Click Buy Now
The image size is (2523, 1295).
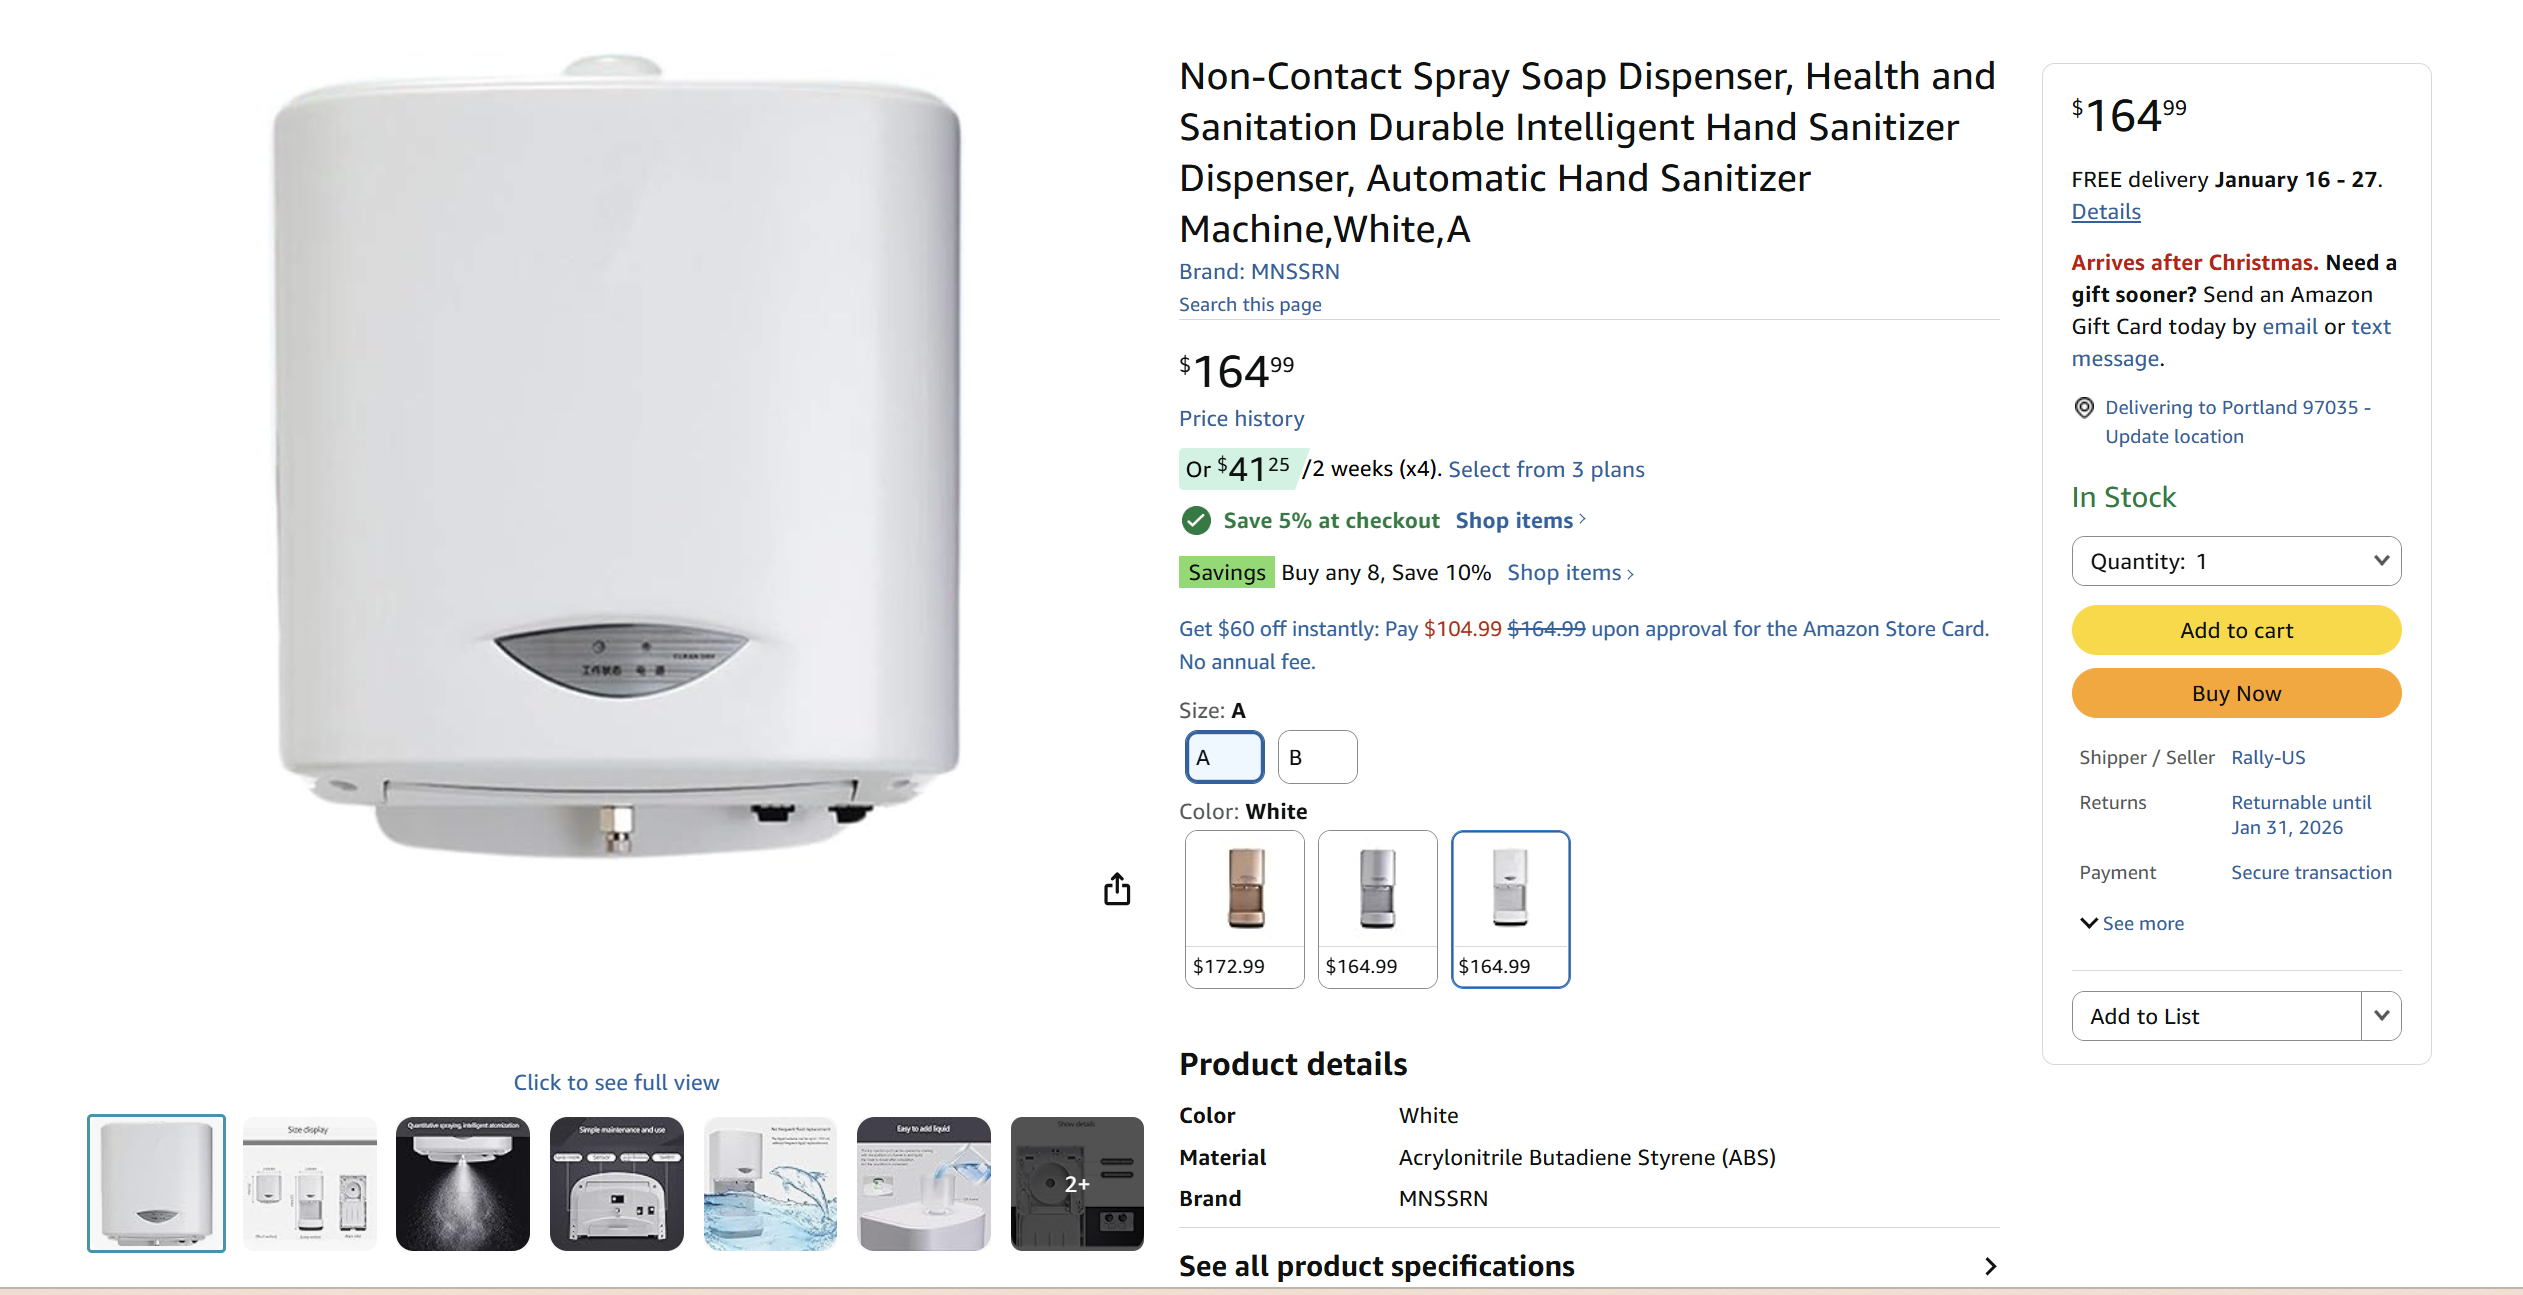pos(2236,693)
